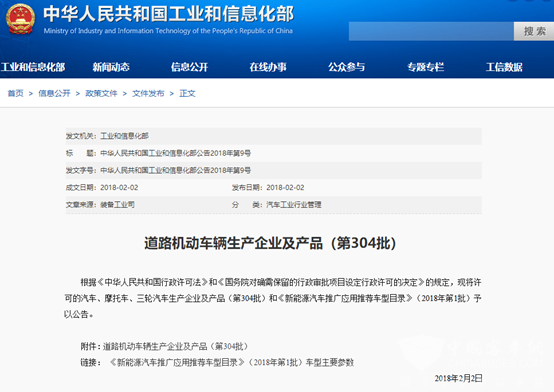Click 发布日期 value 2018-02-02
Screen dimensions: 554x392
pyautogui.click(x=285, y=188)
